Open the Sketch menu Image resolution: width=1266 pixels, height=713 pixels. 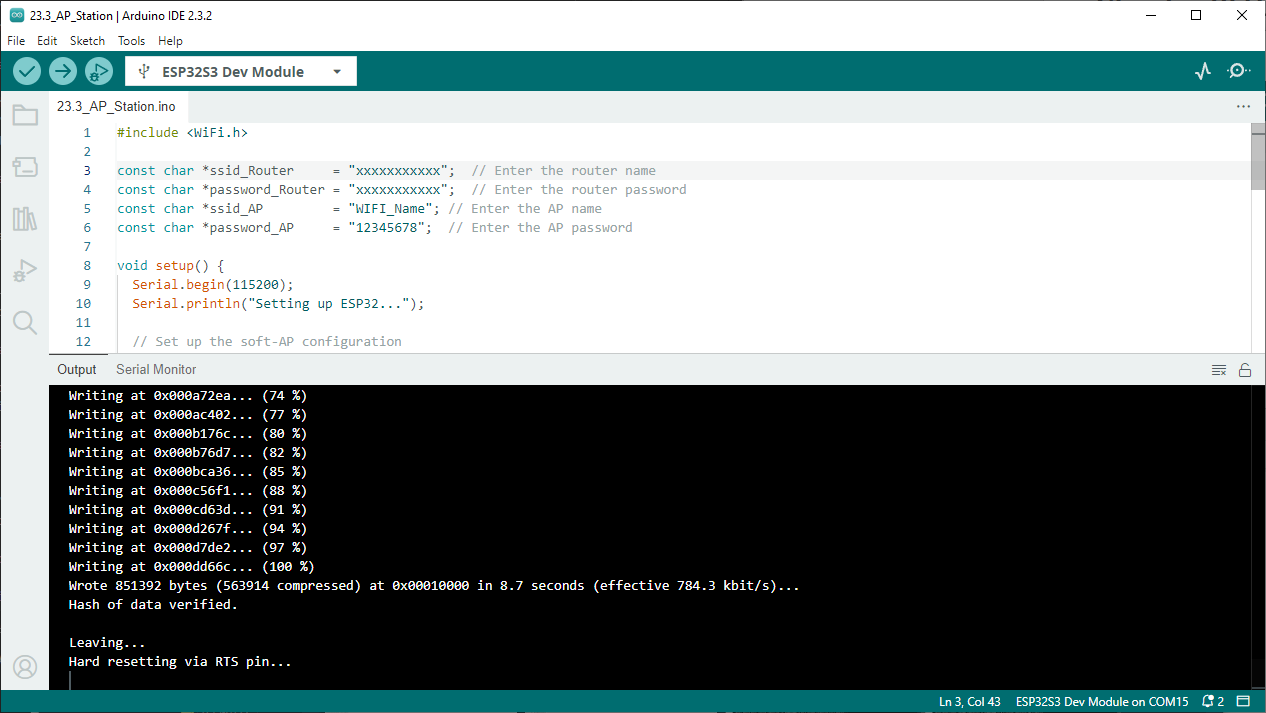(87, 41)
